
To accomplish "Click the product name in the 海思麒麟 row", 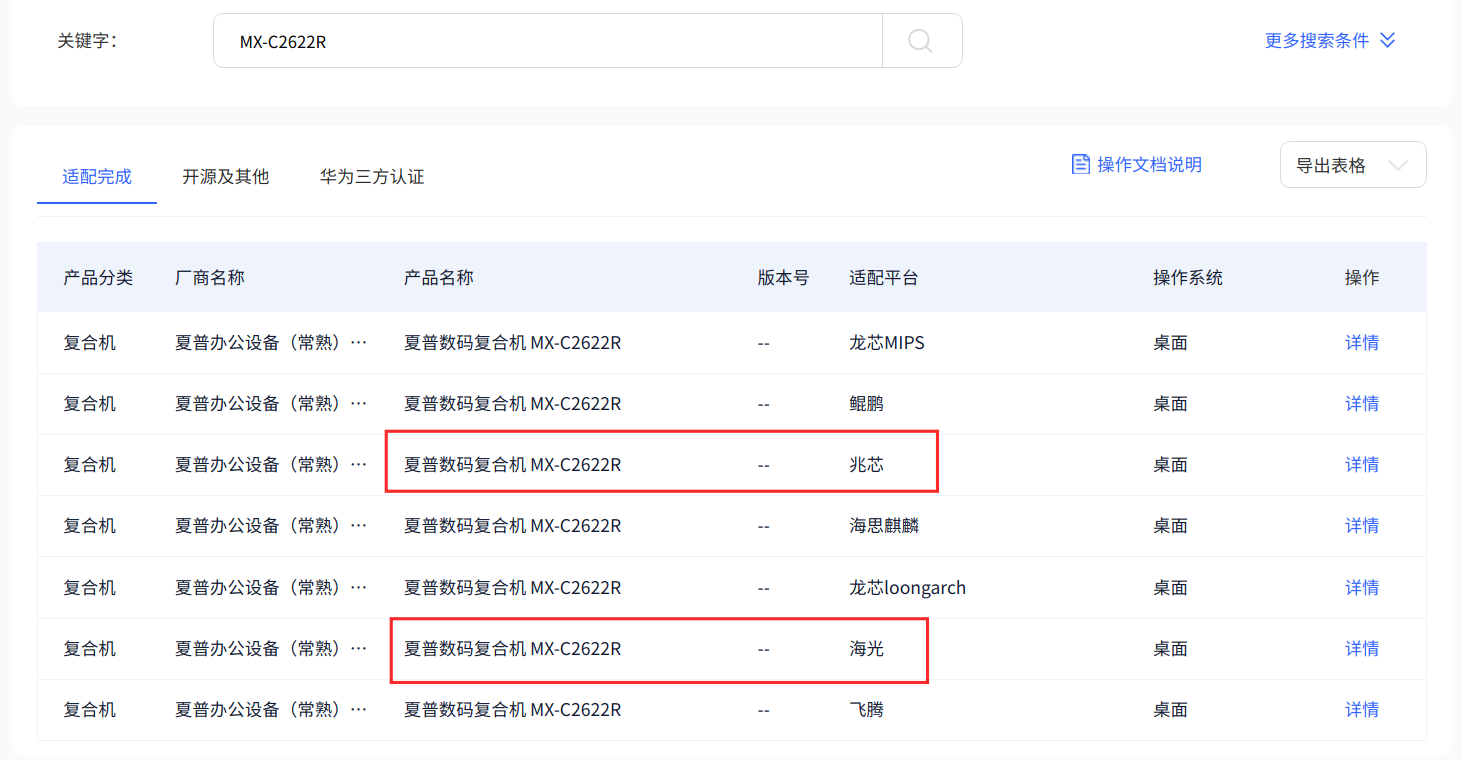I will click(x=513, y=526).
